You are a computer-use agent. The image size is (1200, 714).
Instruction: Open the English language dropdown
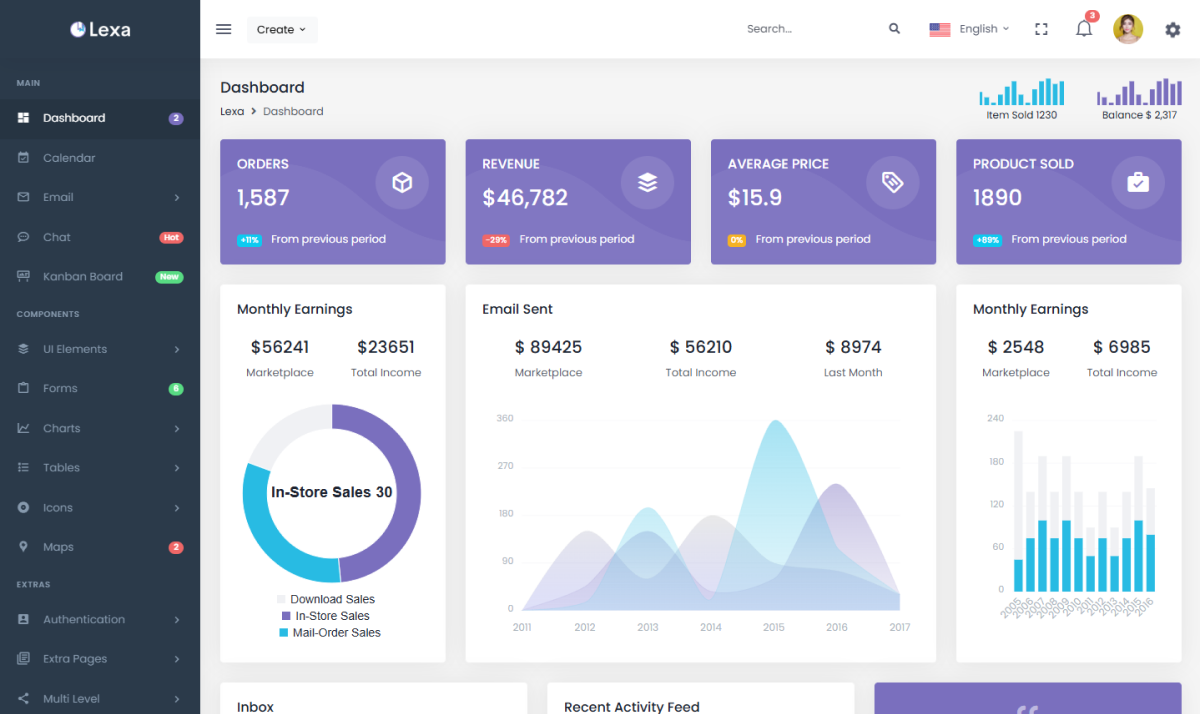coord(969,29)
